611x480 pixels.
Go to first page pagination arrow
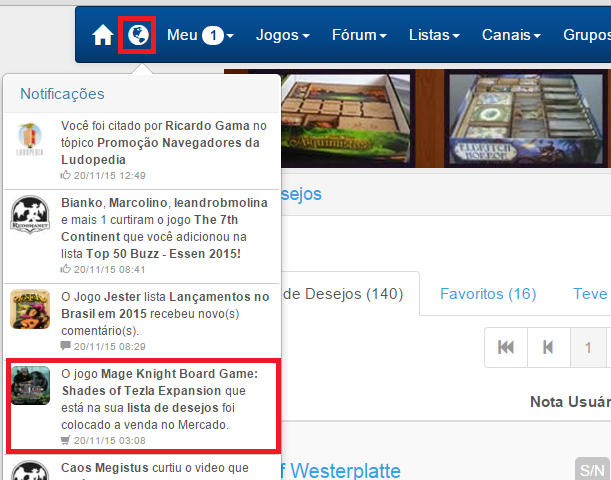[506, 347]
